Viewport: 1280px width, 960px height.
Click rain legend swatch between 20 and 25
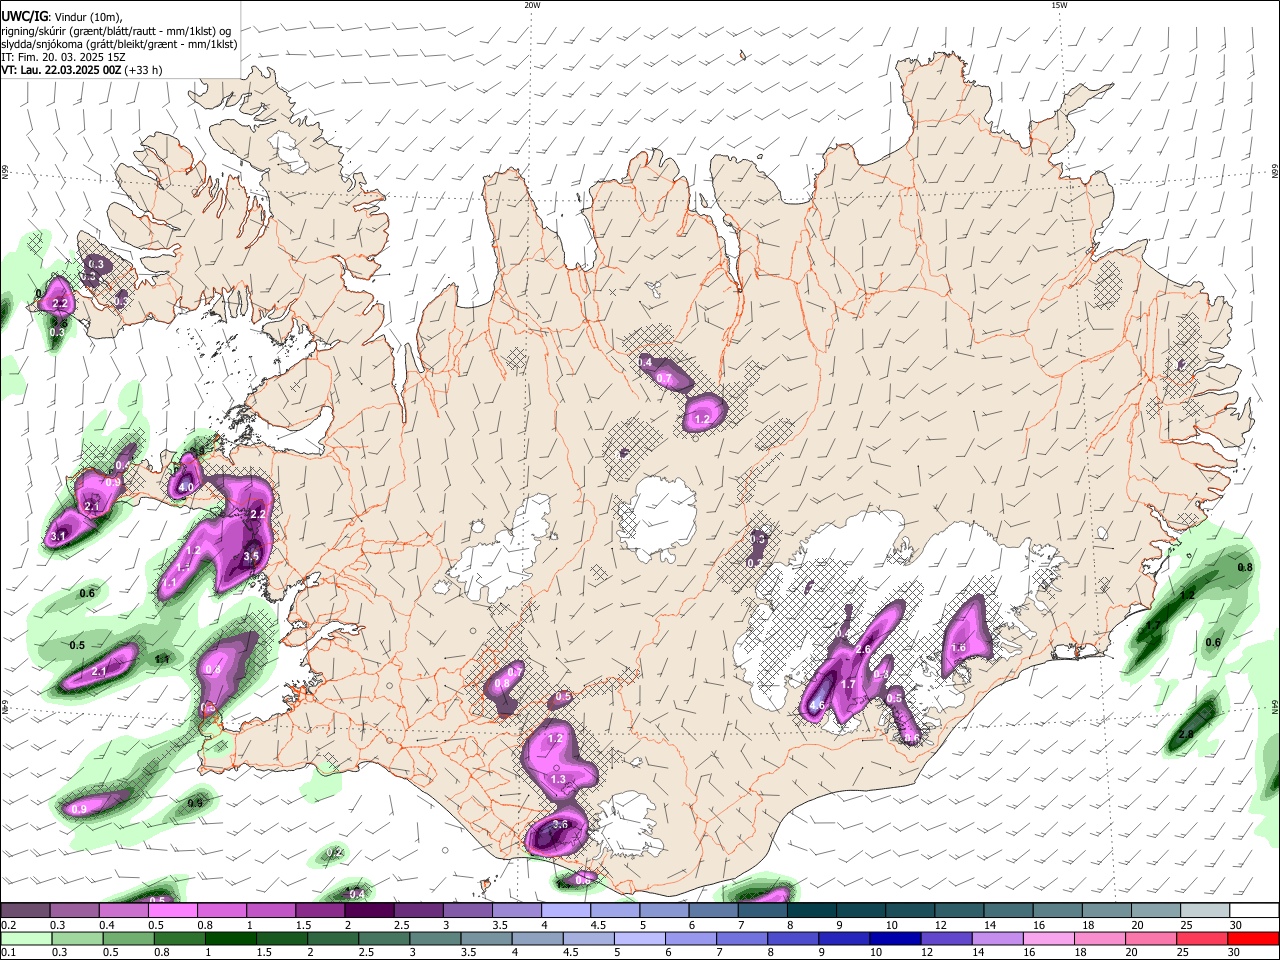point(1150,939)
